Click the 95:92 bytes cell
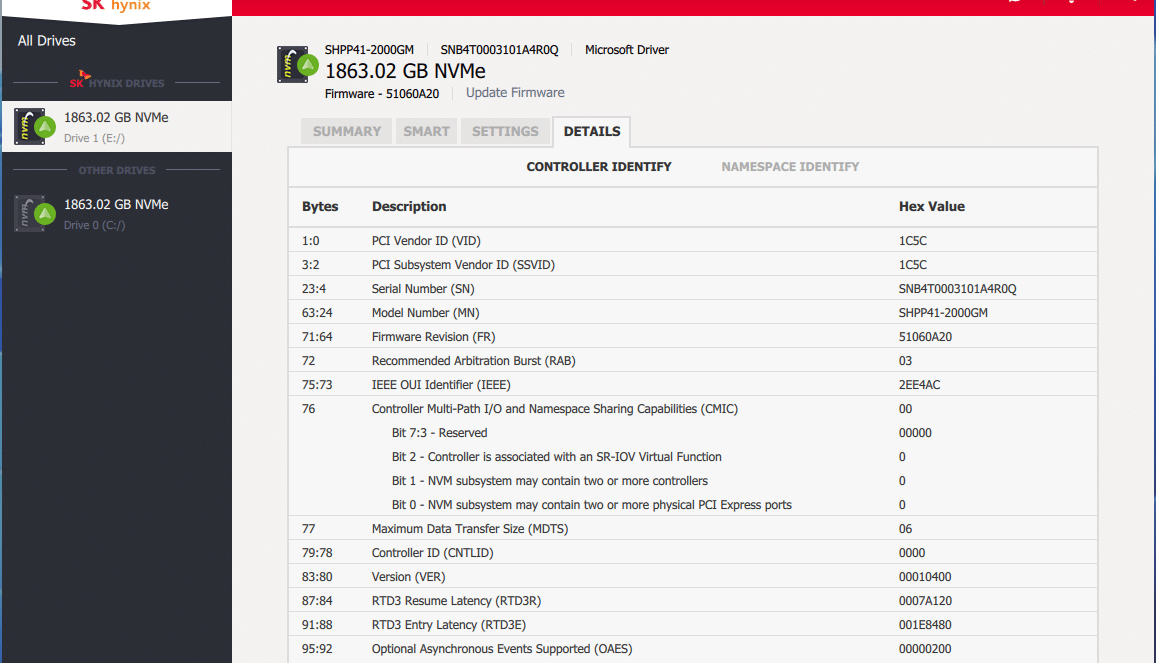Viewport: 1156px width, 663px height. [317, 649]
